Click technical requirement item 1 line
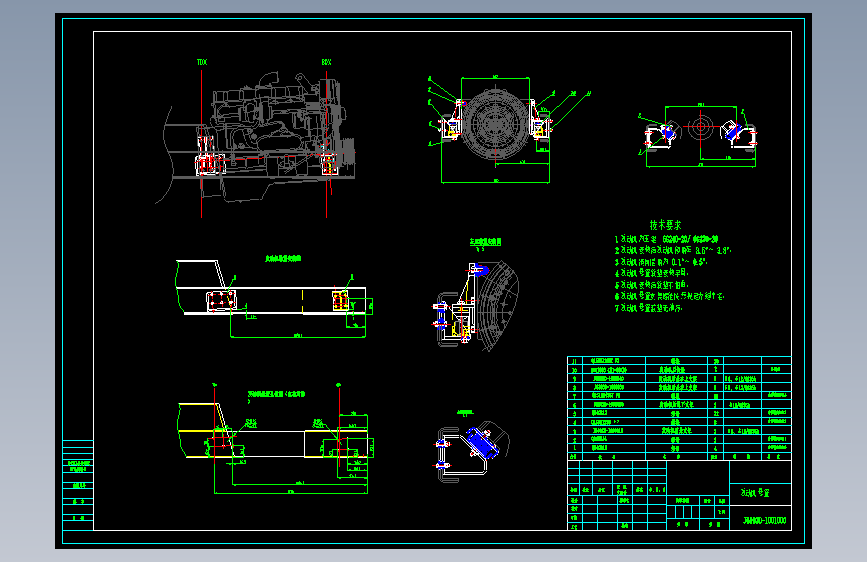The image size is (867, 562). click(666, 240)
